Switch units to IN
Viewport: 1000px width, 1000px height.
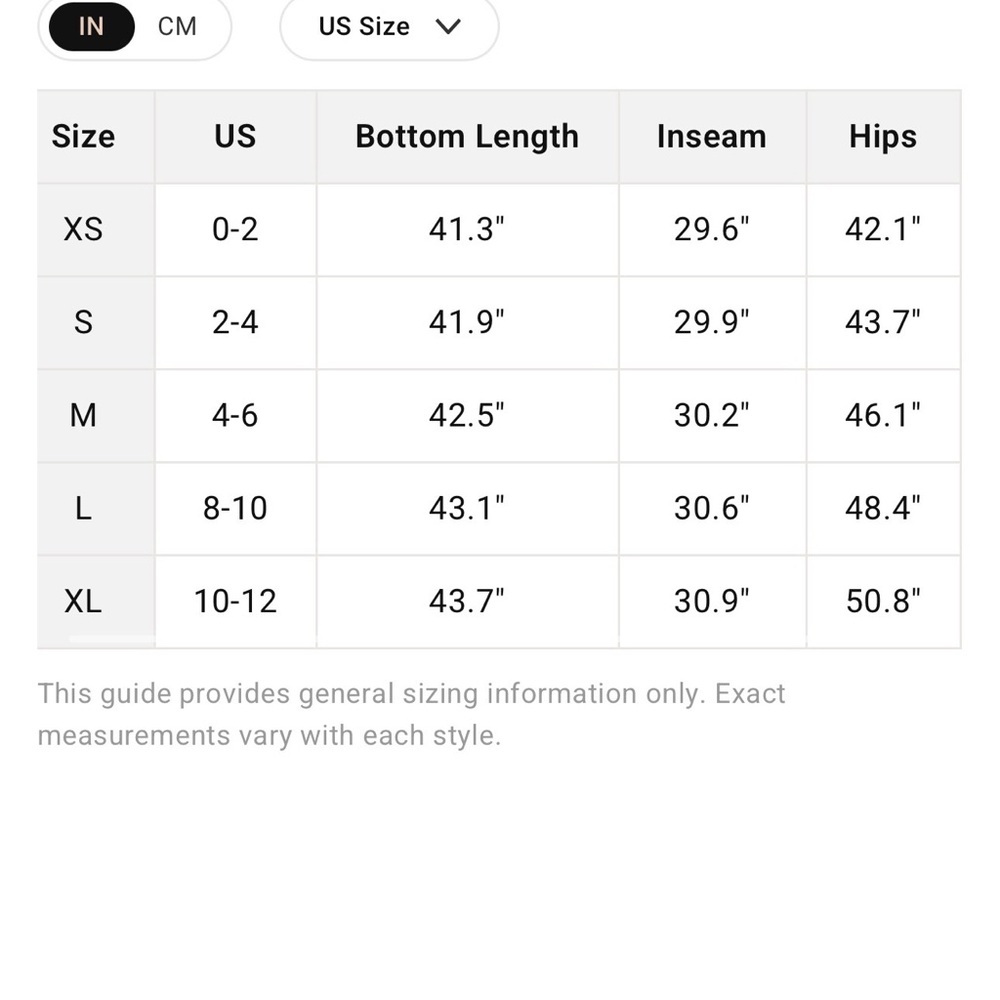click(91, 27)
